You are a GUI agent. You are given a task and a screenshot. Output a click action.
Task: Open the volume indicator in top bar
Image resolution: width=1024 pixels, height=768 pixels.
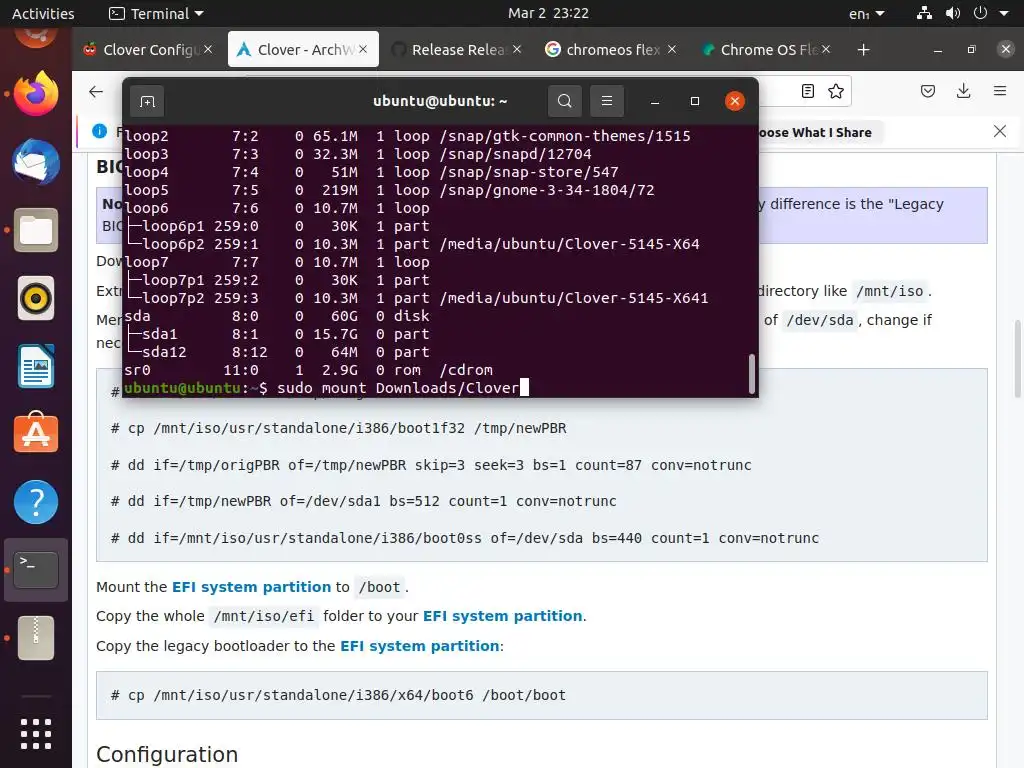953,13
